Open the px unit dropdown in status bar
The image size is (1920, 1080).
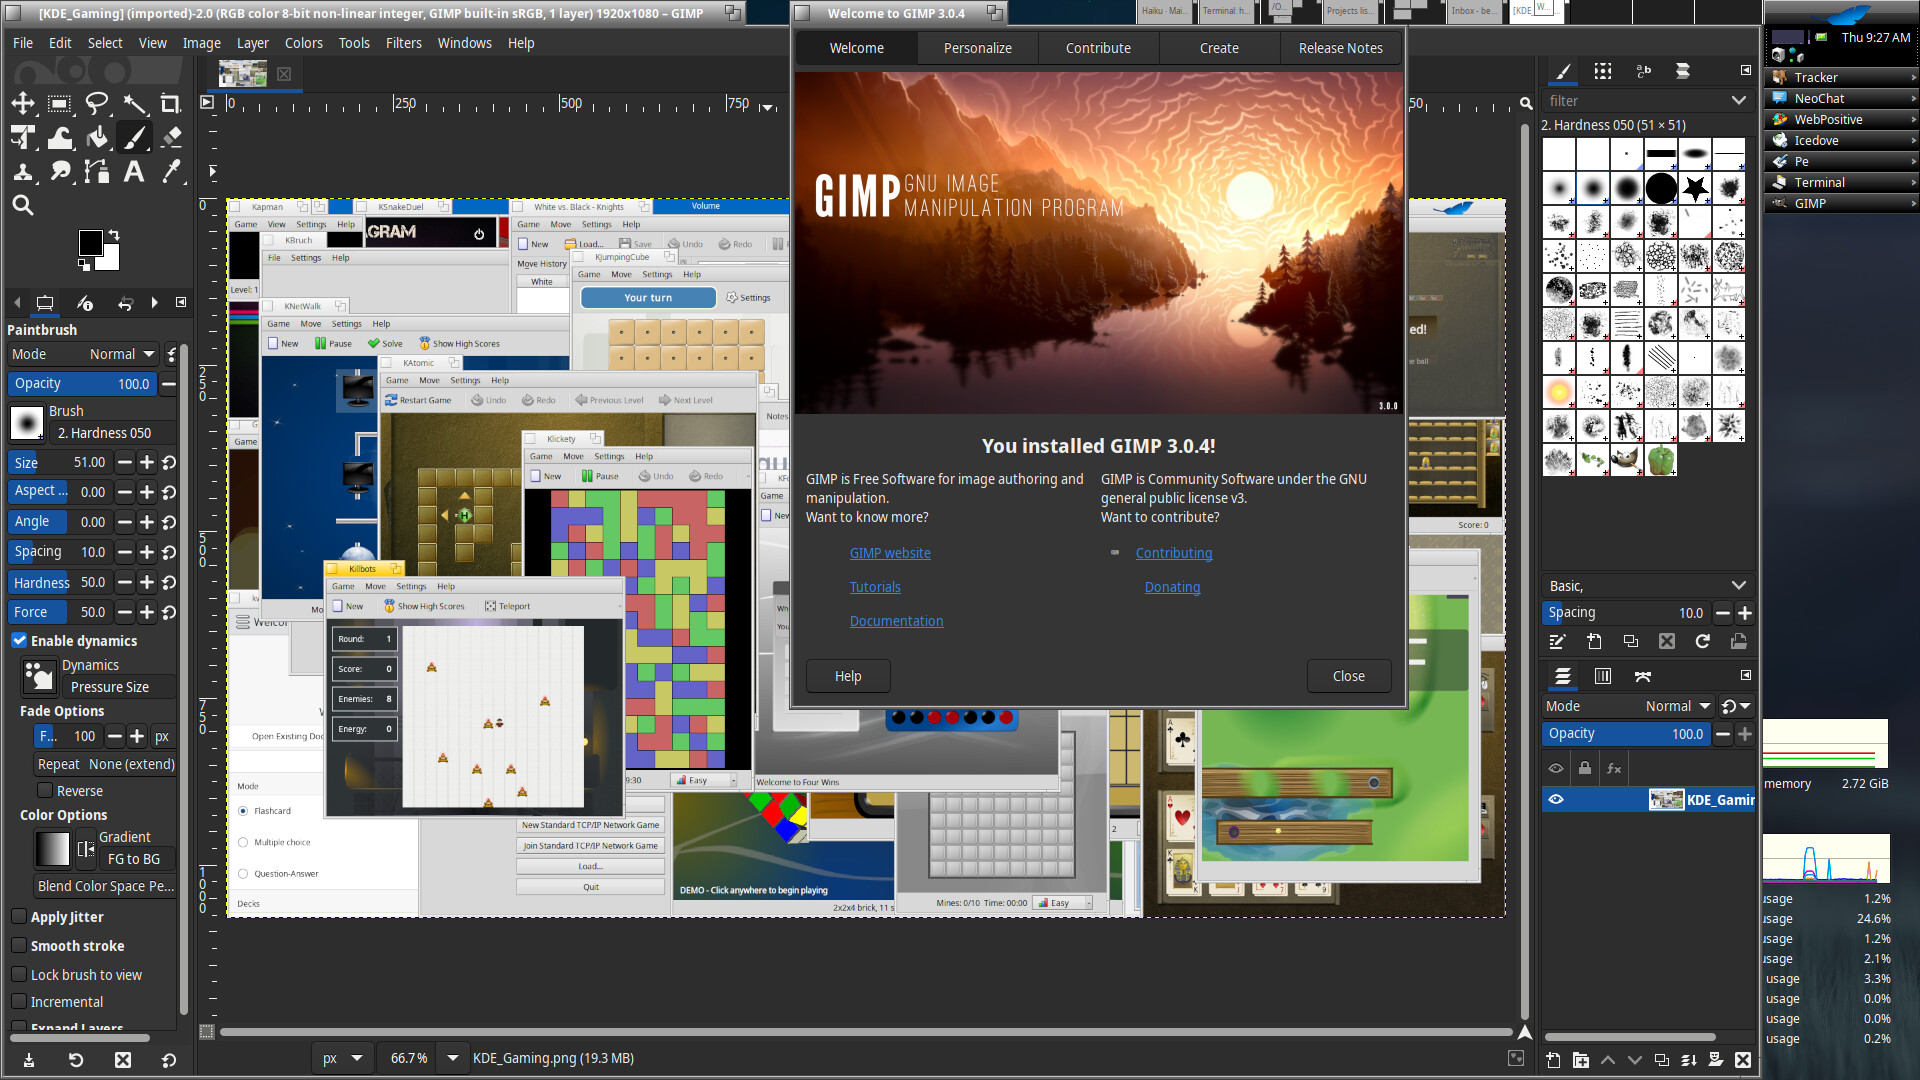(x=341, y=1058)
